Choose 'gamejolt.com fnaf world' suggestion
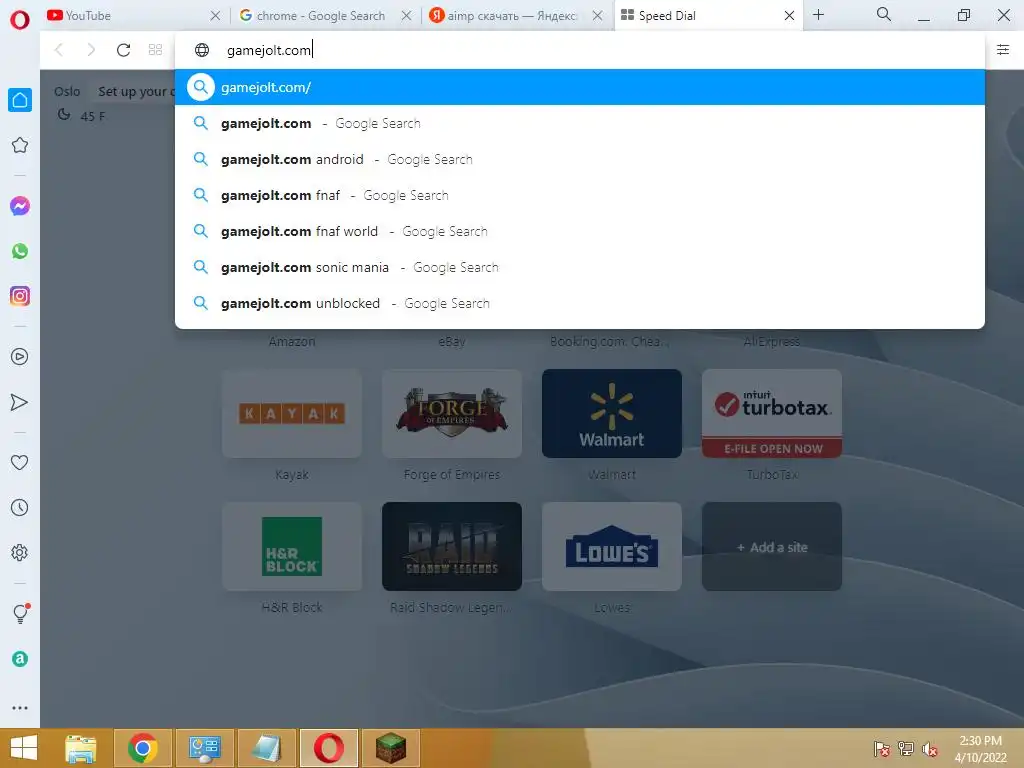 [x=579, y=231]
